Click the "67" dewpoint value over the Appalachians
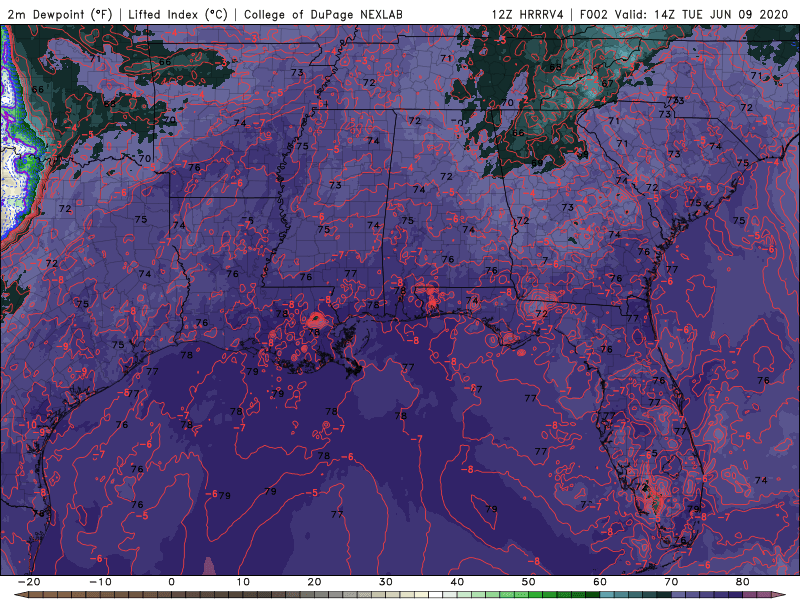800x600 pixels. tap(607, 84)
